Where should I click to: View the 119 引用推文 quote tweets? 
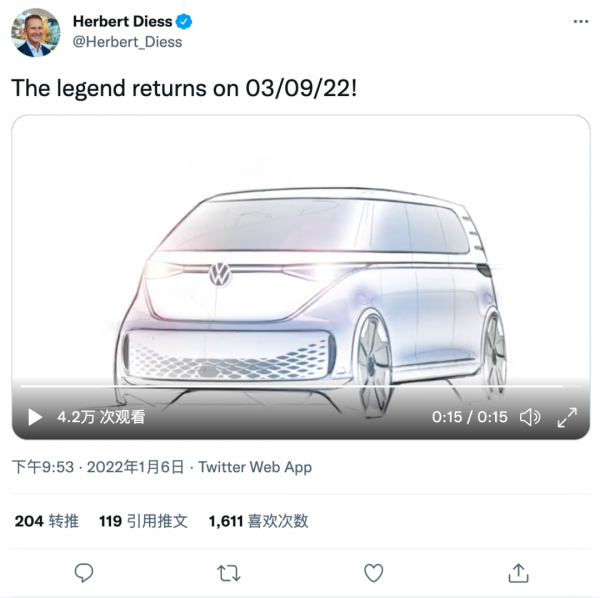pyautogui.click(x=143, y=521)
